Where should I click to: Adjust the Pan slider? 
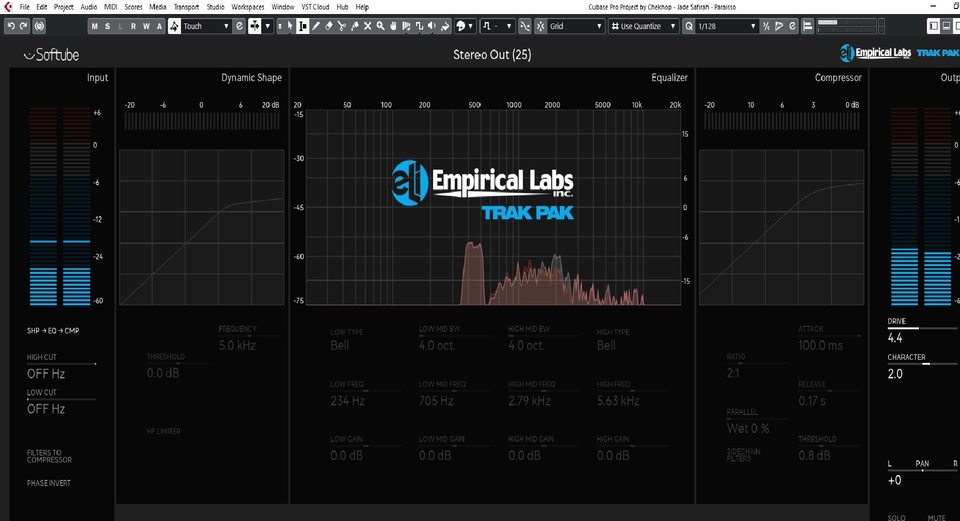[x=923, y=471]
